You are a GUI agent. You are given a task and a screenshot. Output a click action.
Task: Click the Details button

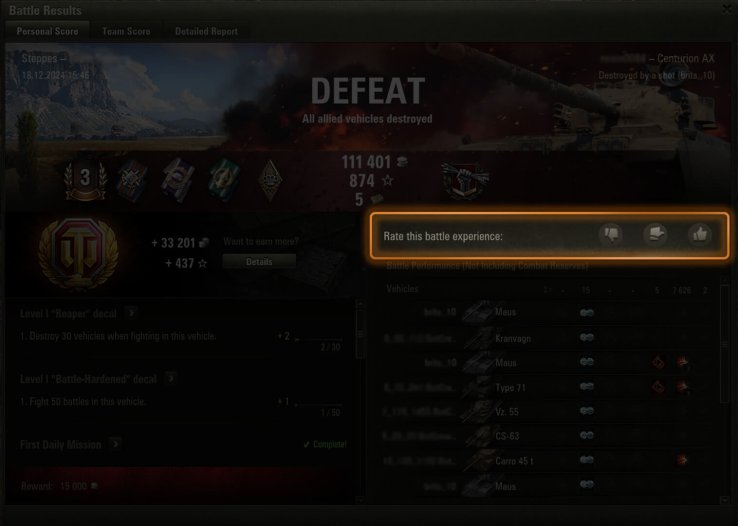(259, 262)
